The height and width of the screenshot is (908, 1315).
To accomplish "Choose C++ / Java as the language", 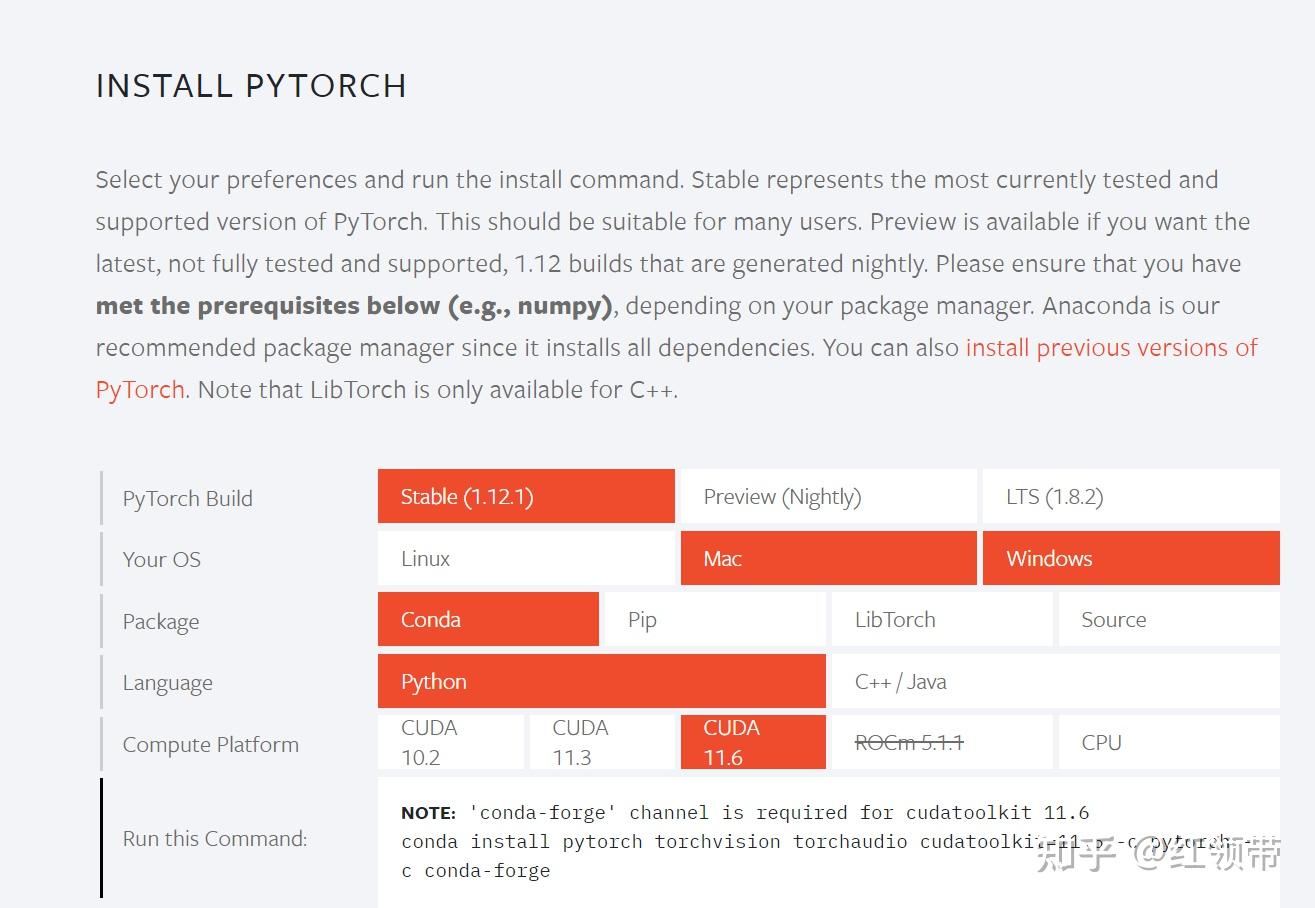I will click(1054, 681).
